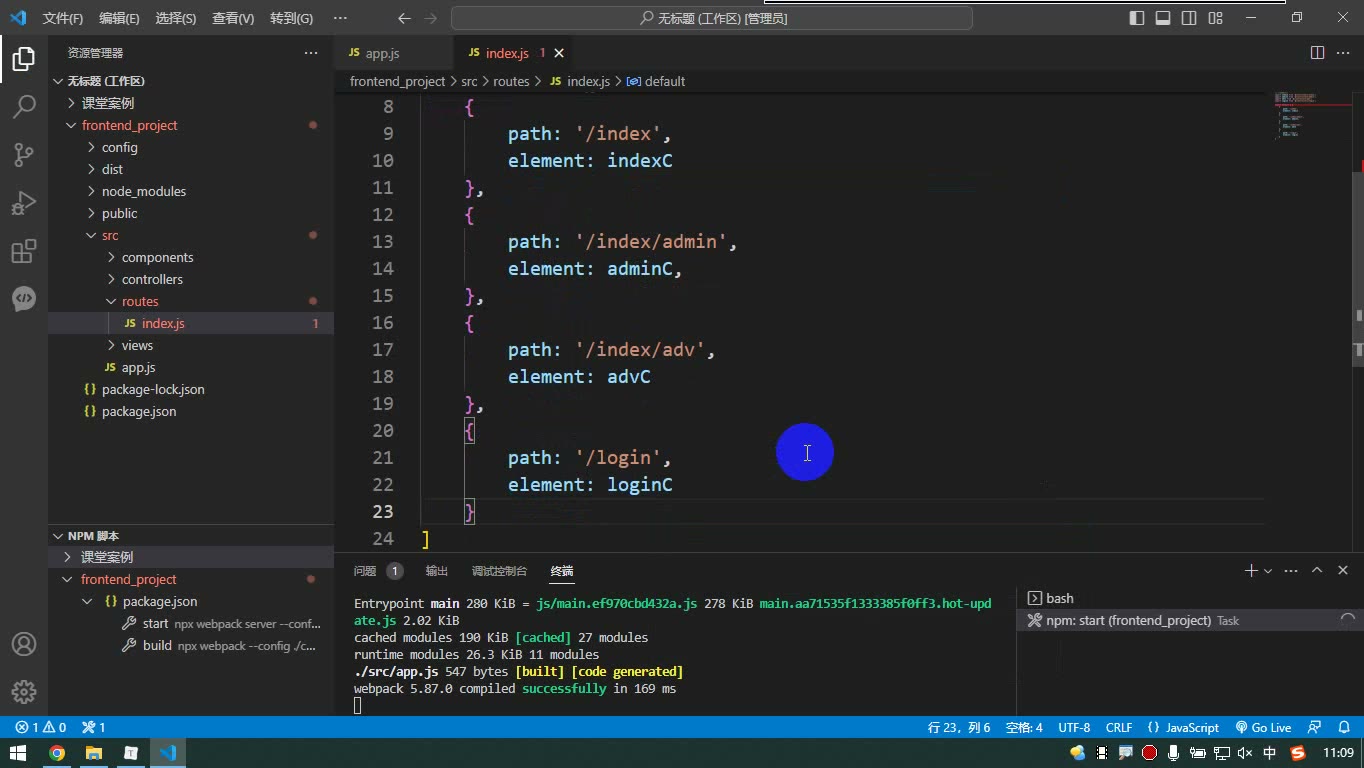Open the Search view in activity bar
This screenshot has width=1364, height=768.
pos(24,106)
